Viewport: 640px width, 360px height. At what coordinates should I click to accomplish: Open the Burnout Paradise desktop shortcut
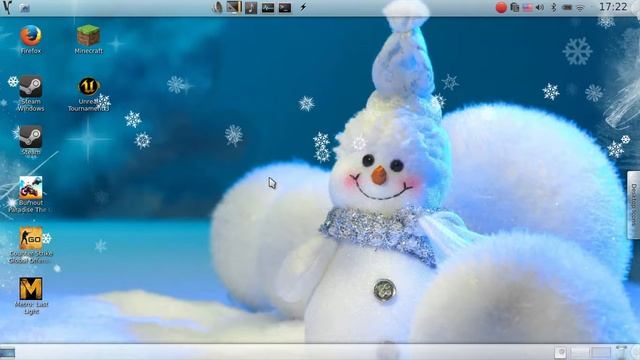pyautogui.click(x=31, y=194)
